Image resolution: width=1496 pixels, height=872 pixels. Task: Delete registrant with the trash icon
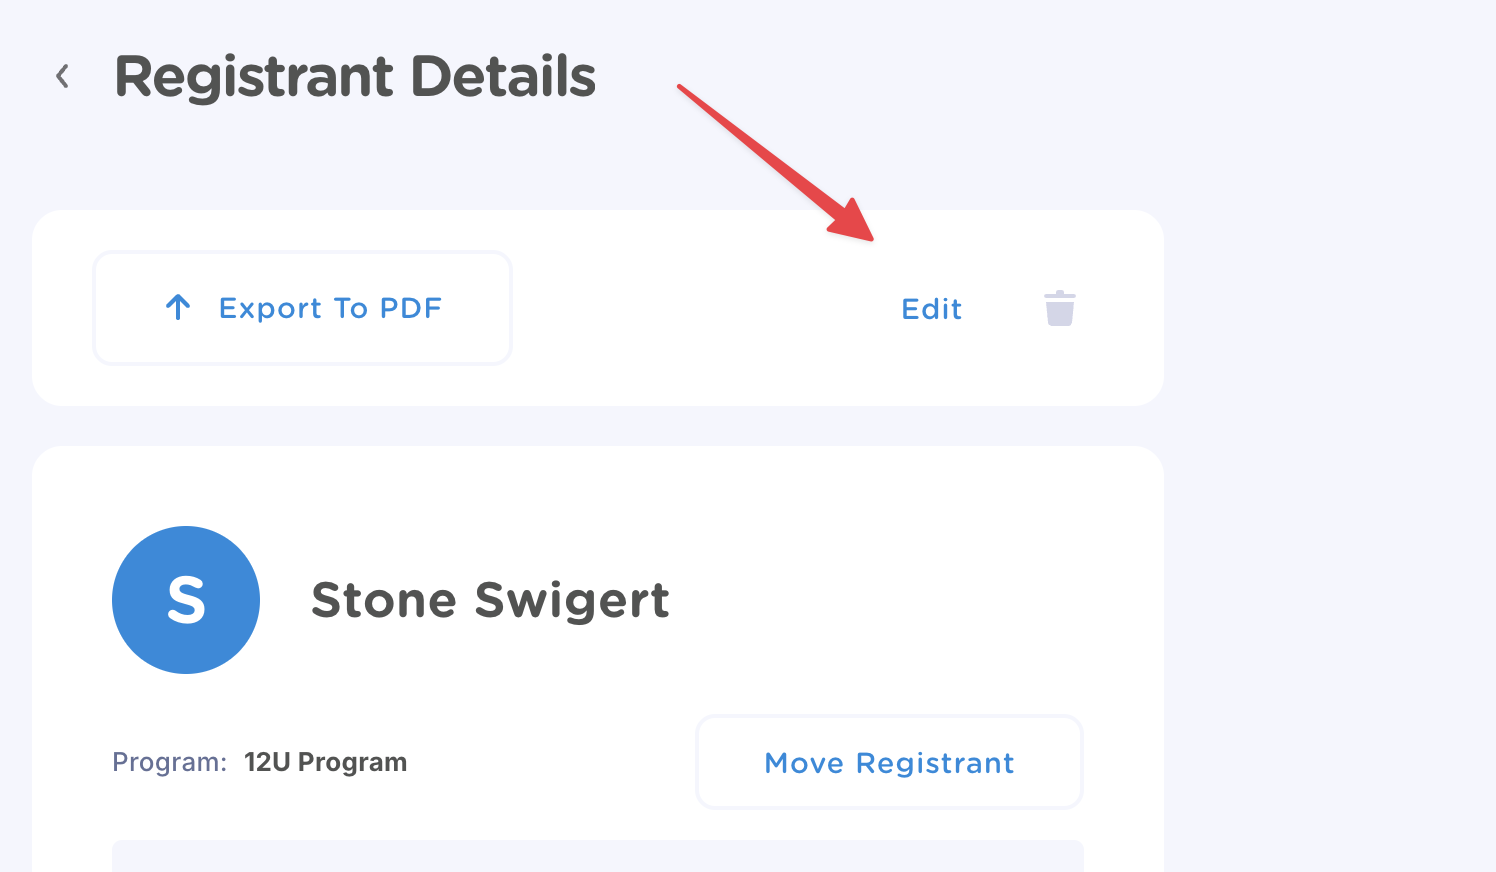1059,308
